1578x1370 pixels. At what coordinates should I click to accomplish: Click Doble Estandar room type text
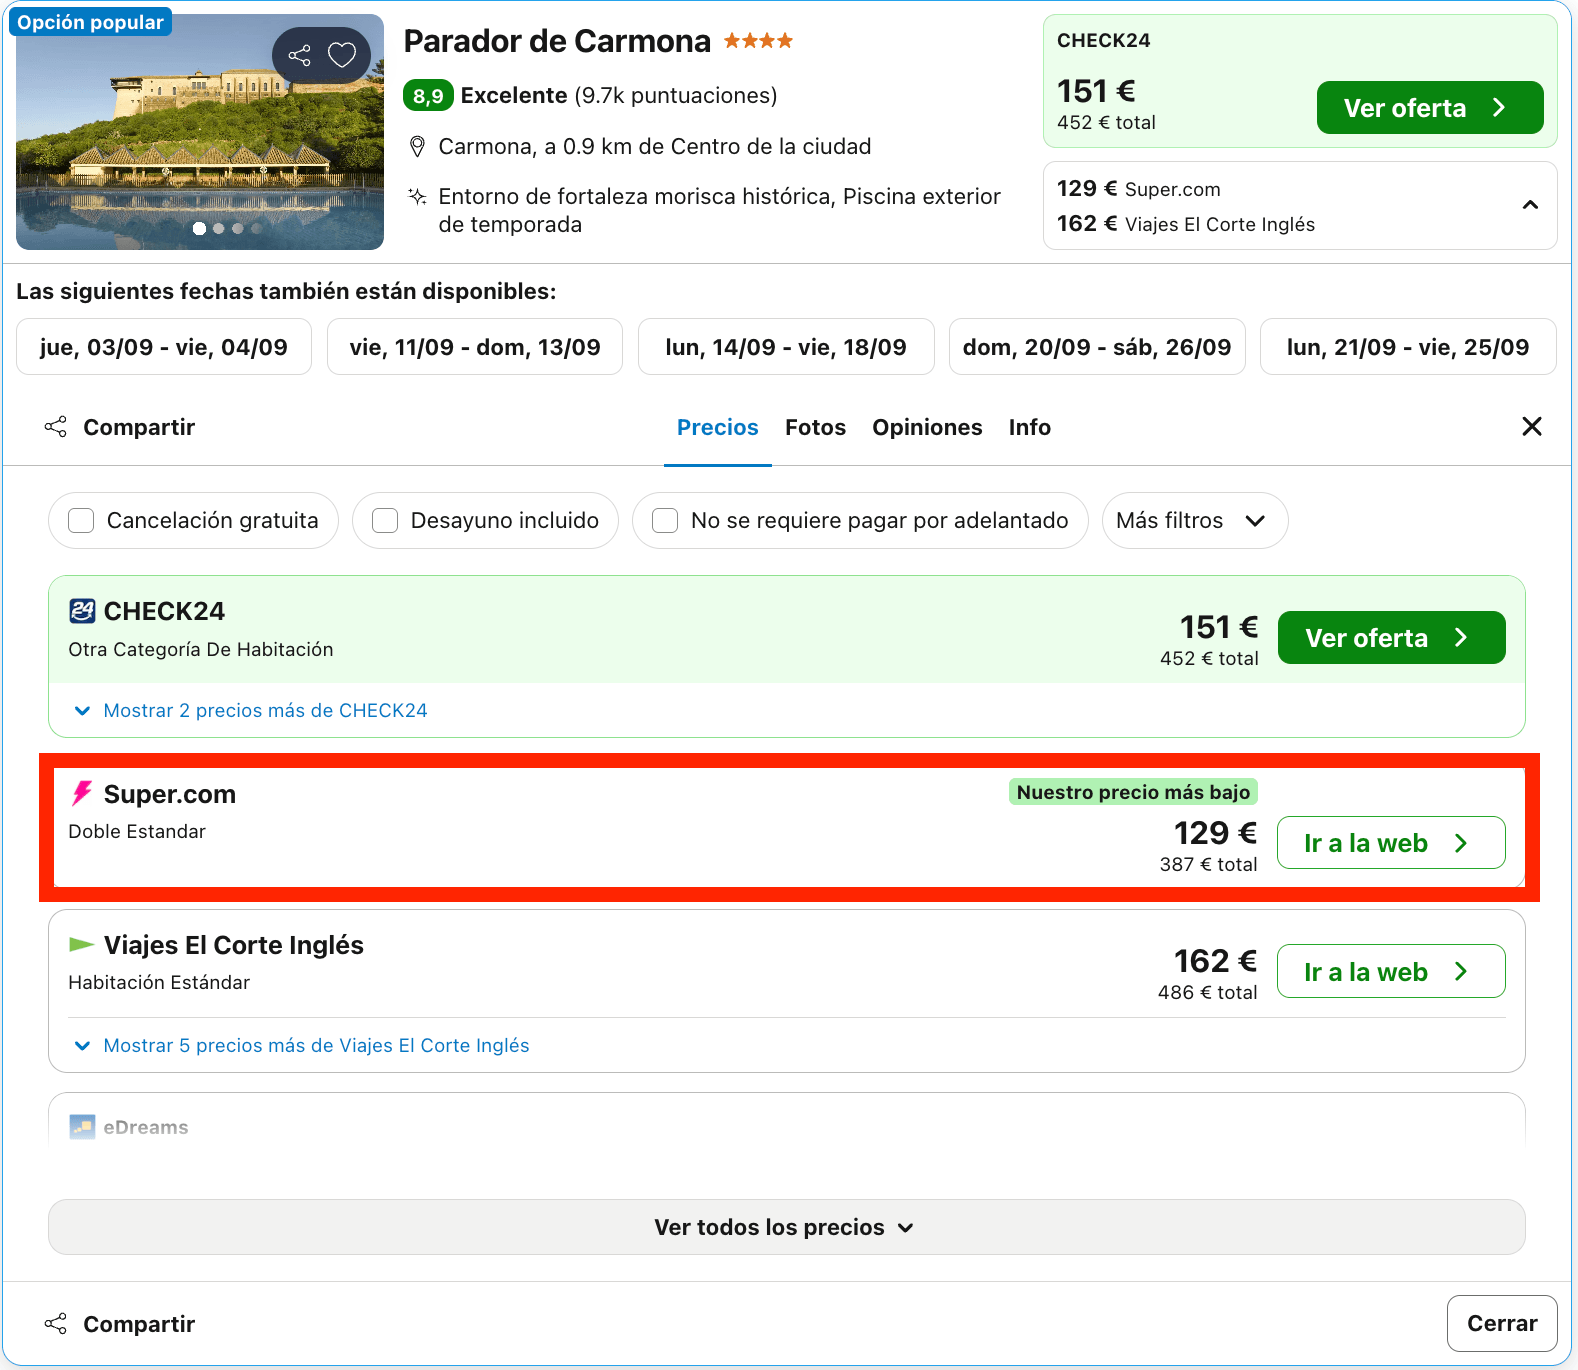[137, 832]
